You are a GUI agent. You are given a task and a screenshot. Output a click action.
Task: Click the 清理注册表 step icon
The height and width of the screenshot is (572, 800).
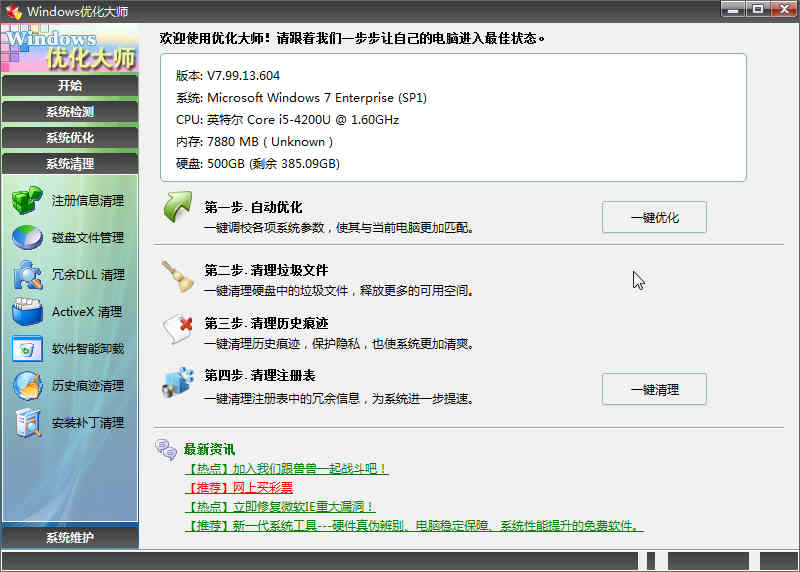click(x=178, y=382)
